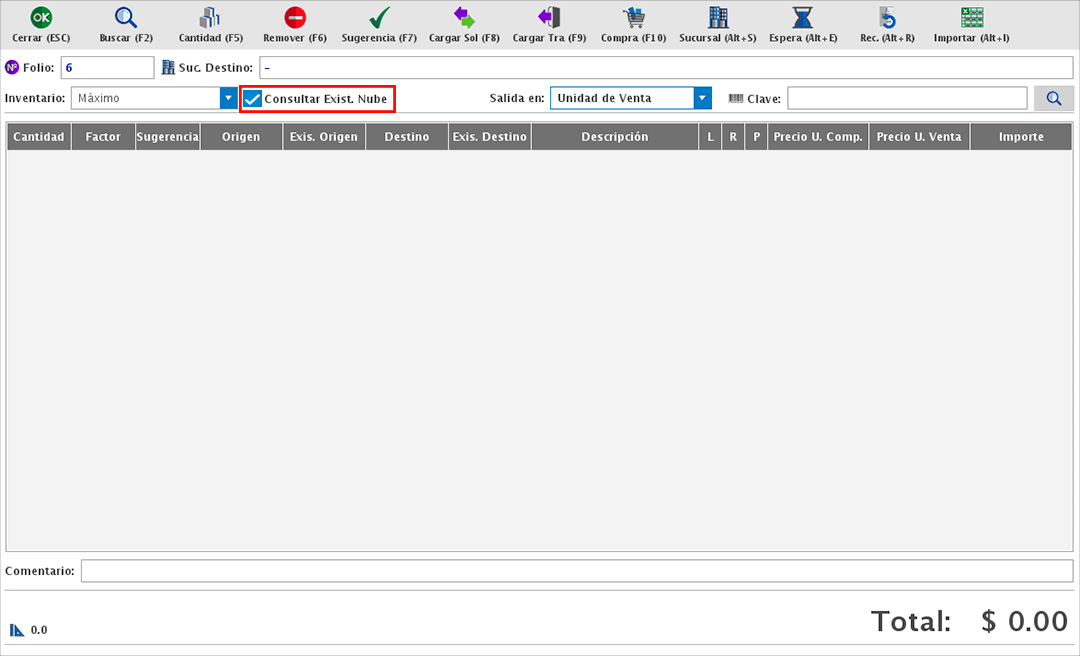This screenshot has height=656, width=1080.
Task: Open Importar (Alt+I) spreadsheet icon
Action: point(971,18)
